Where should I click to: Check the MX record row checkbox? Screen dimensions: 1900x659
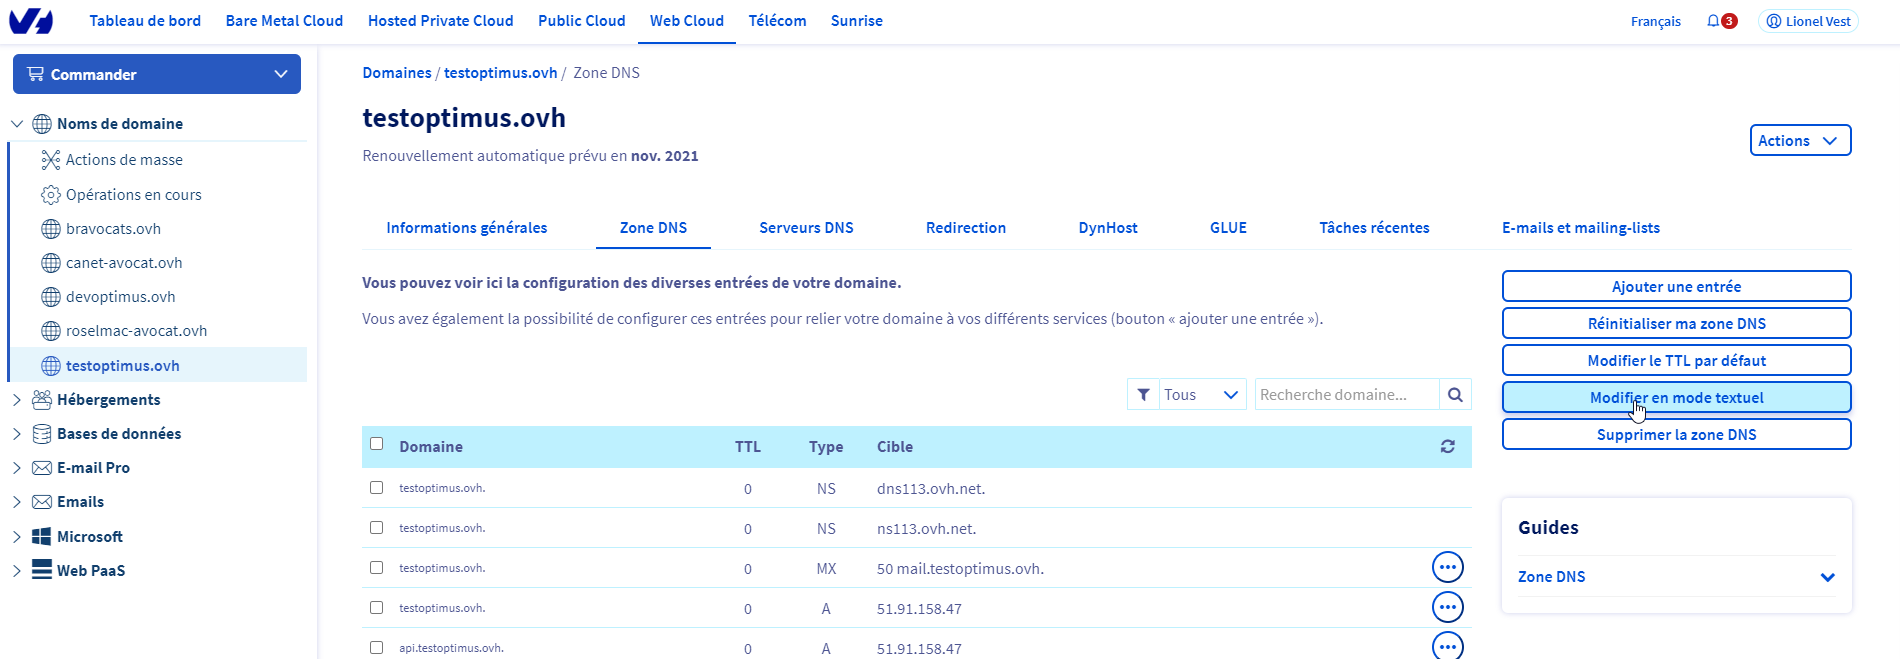tap(377, 568)
